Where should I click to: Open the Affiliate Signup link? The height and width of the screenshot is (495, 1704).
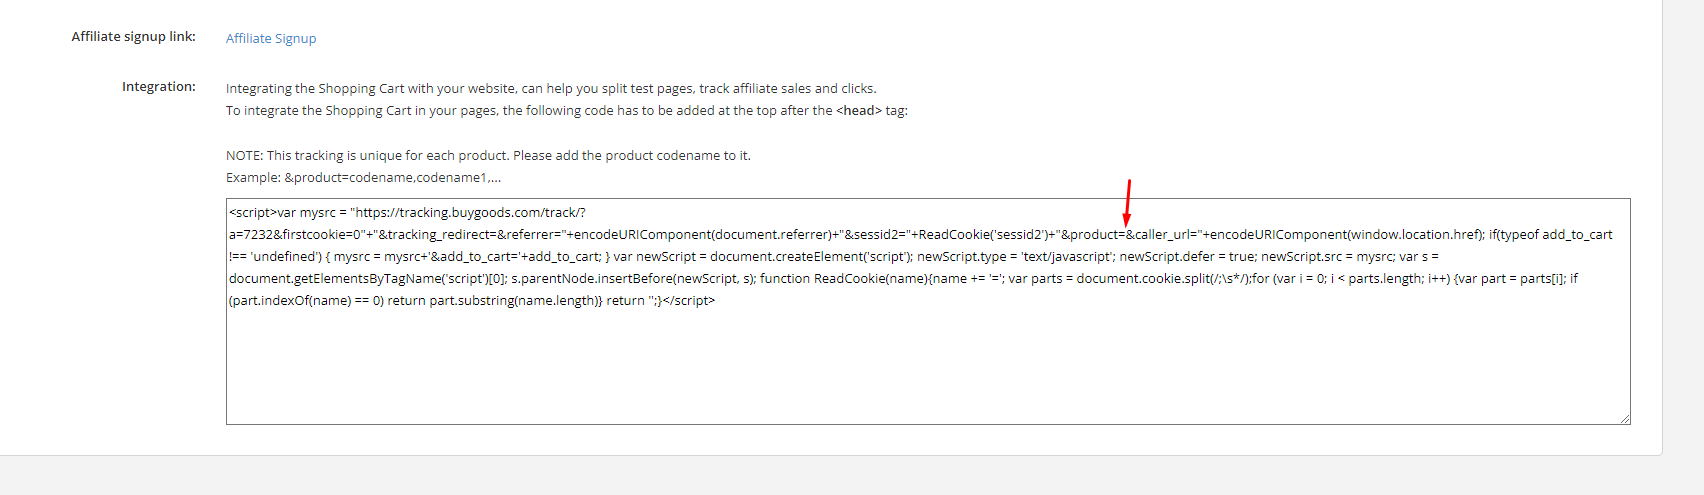(x=271, y=38)
